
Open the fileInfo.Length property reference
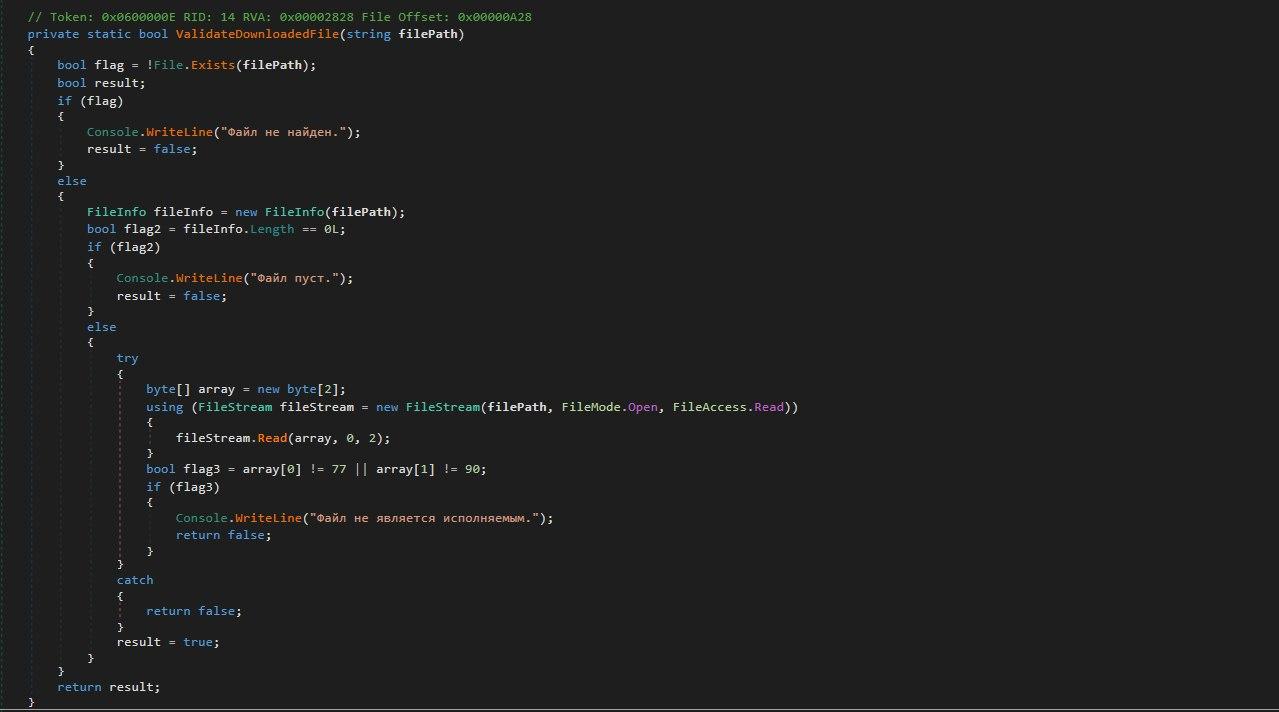[x=273, y=228]
